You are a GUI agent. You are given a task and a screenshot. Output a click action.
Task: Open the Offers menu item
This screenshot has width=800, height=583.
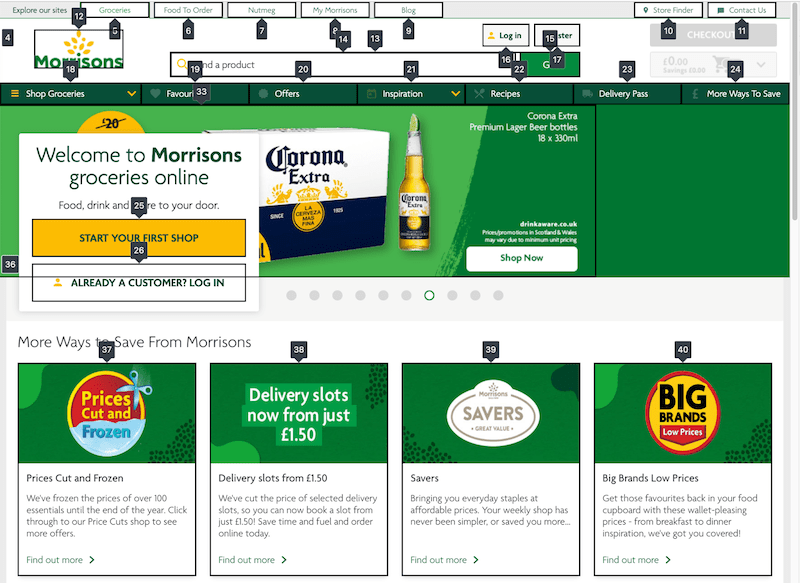303,94
